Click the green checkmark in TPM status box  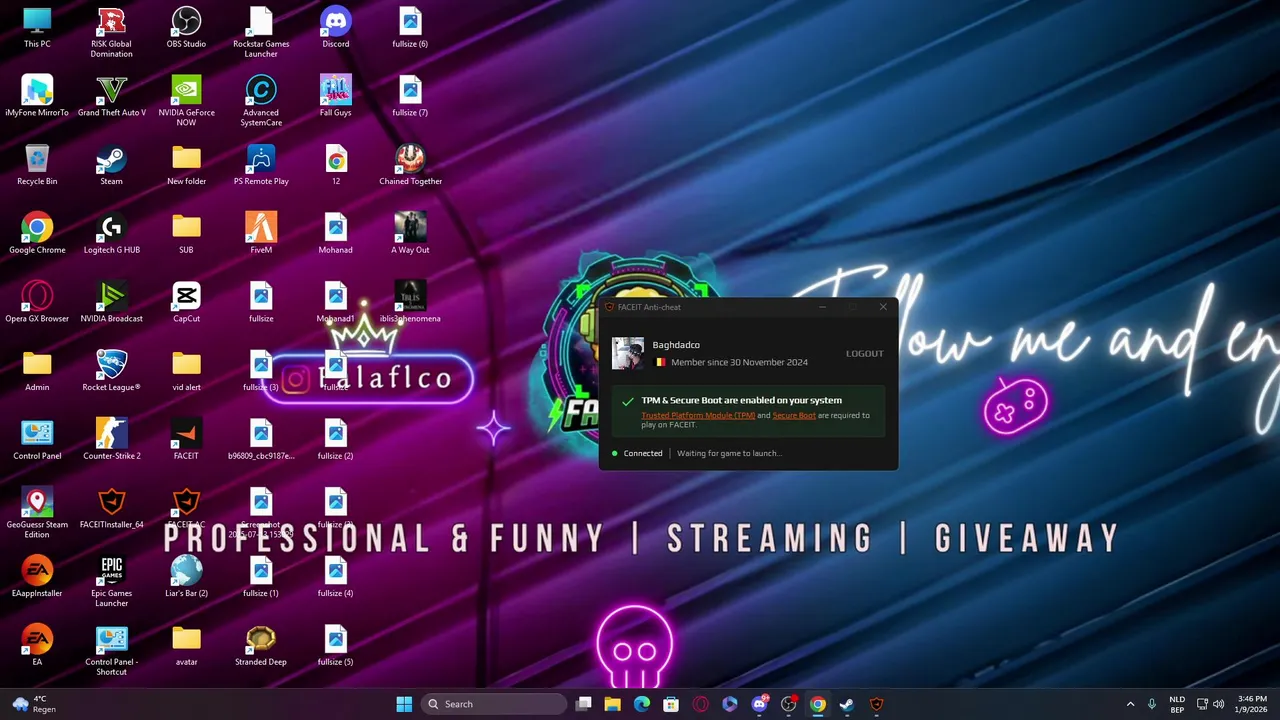point(627,401)
